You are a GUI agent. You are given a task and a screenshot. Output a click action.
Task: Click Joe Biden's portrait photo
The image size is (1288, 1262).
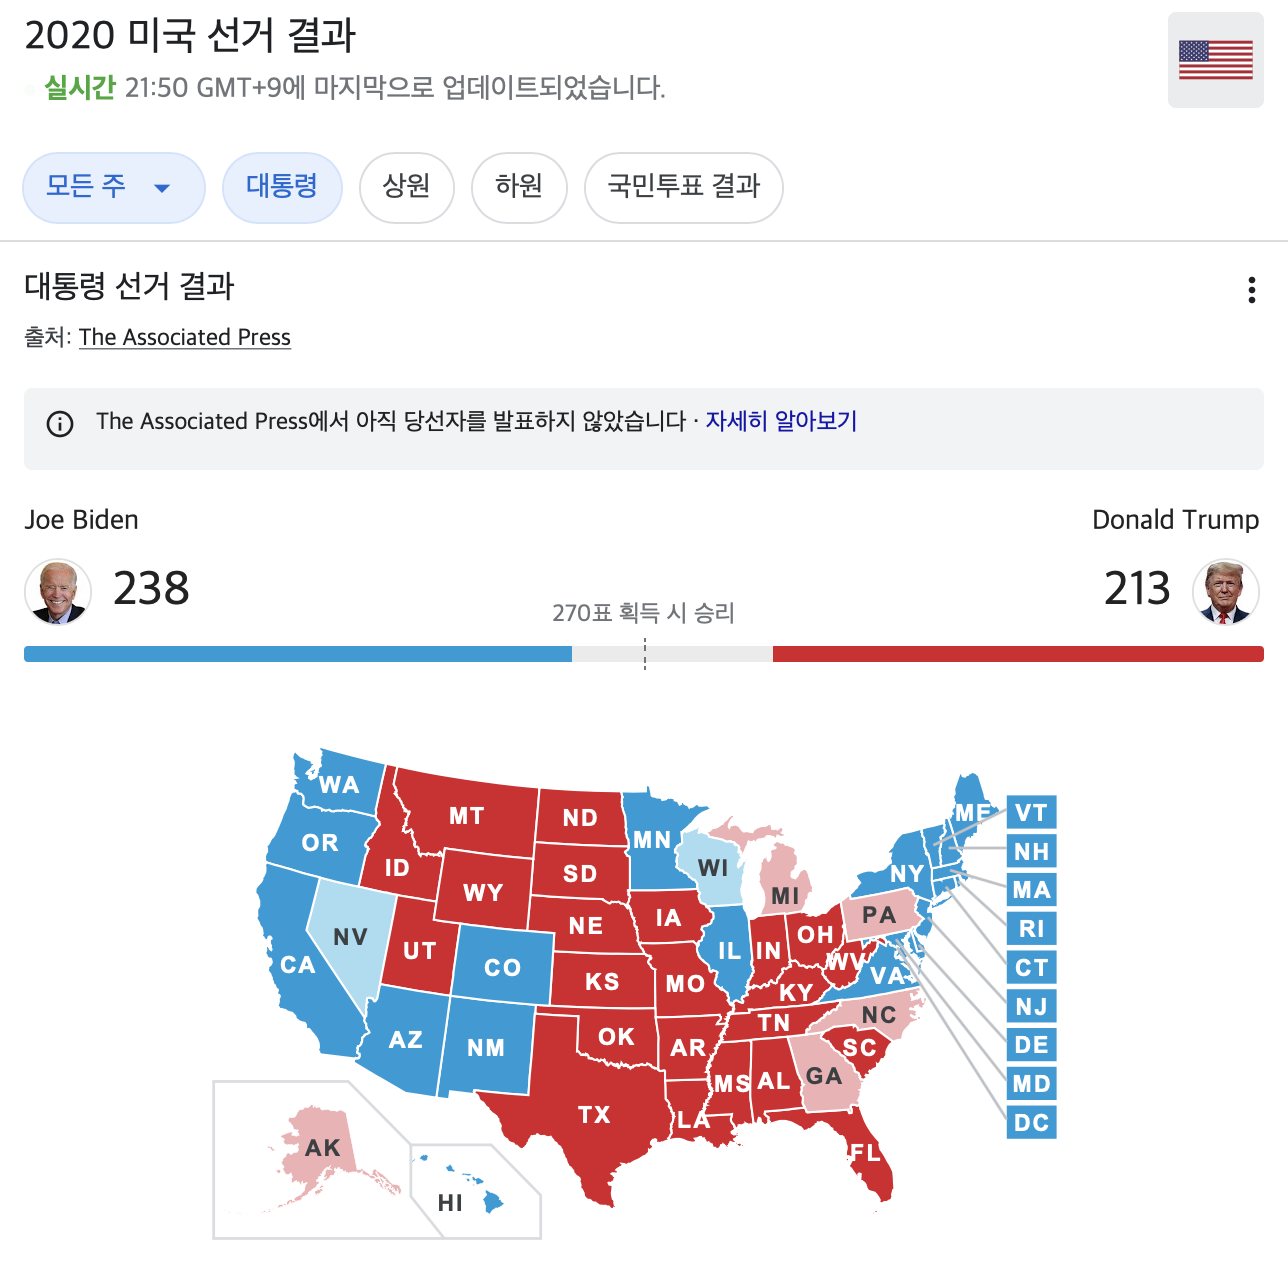pyautogui.click(x=58, y=592)
